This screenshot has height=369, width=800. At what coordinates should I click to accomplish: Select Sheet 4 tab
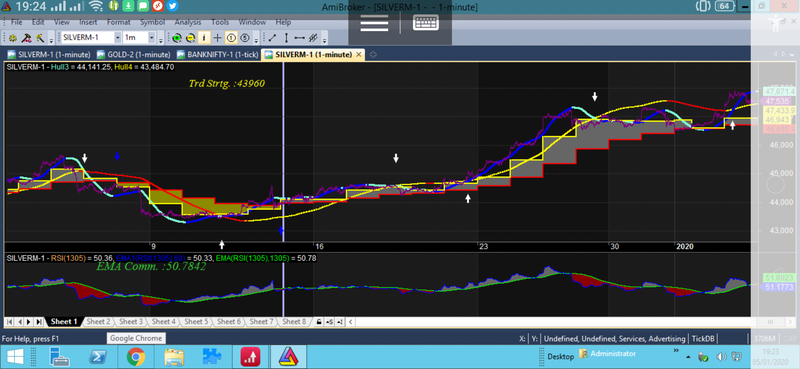[x=163, y=322]
